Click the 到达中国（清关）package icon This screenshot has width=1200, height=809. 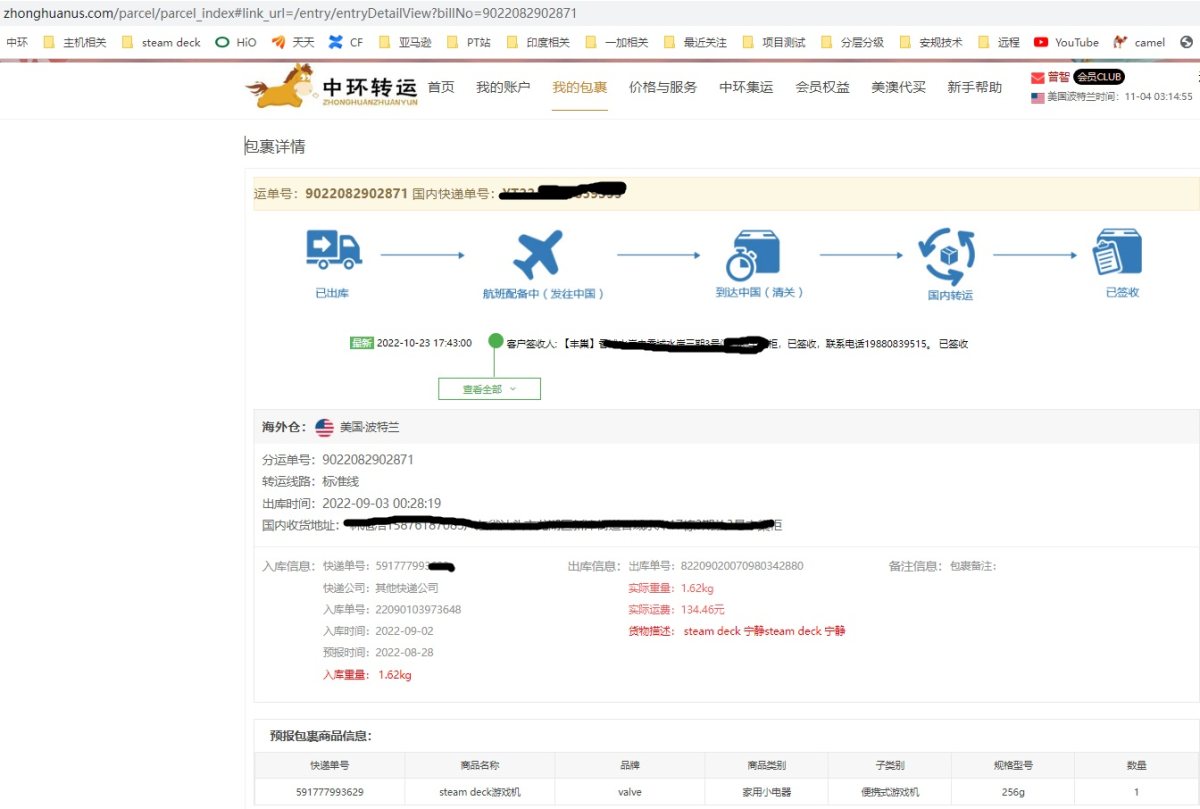755,252
